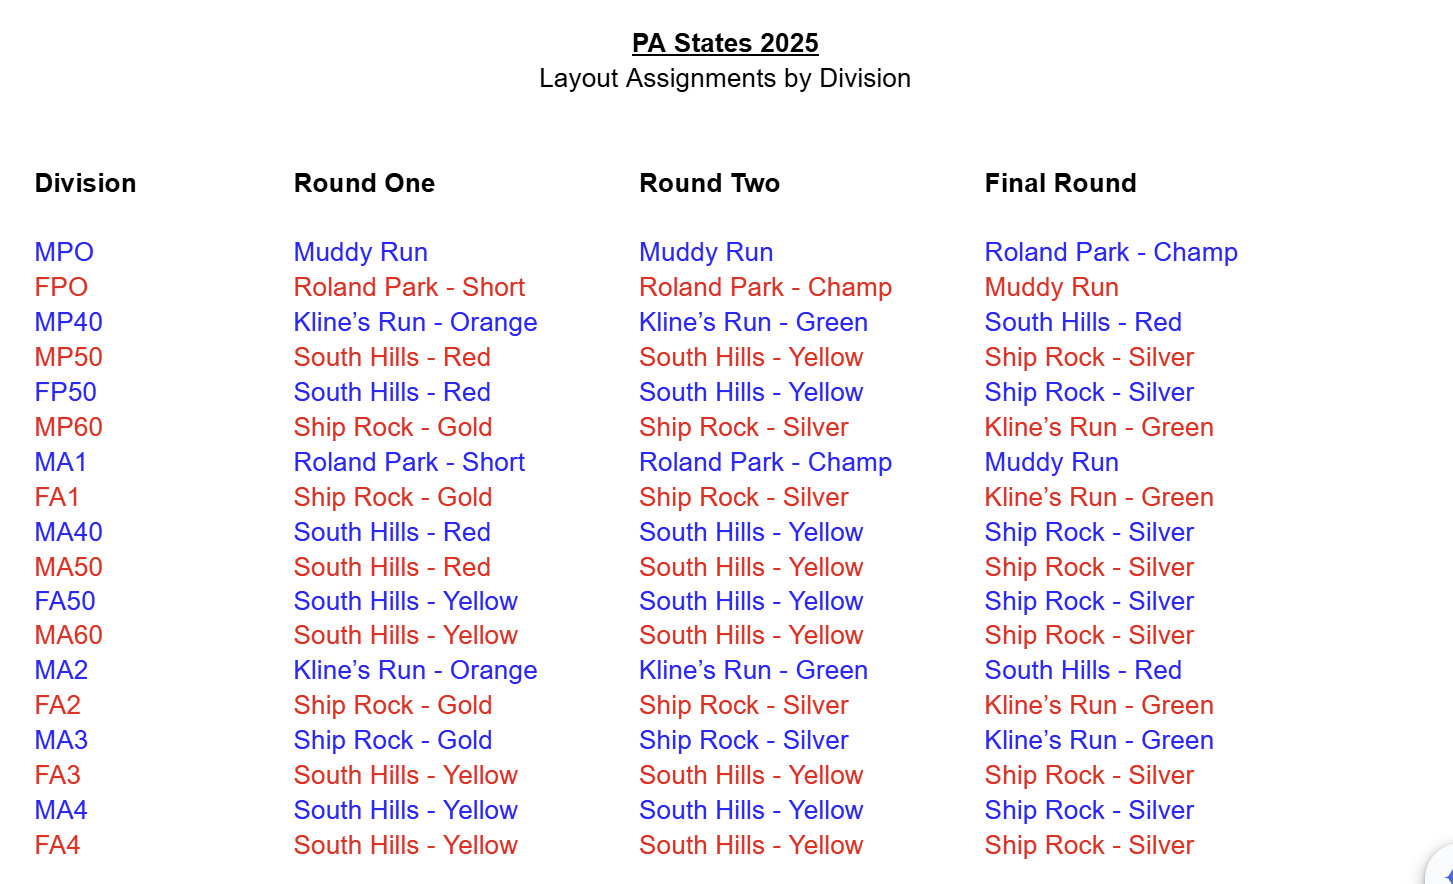Viewport: 1453px width, 884px height.
Task: Click the FA4 division label
Action: click(x=57, y=845)
